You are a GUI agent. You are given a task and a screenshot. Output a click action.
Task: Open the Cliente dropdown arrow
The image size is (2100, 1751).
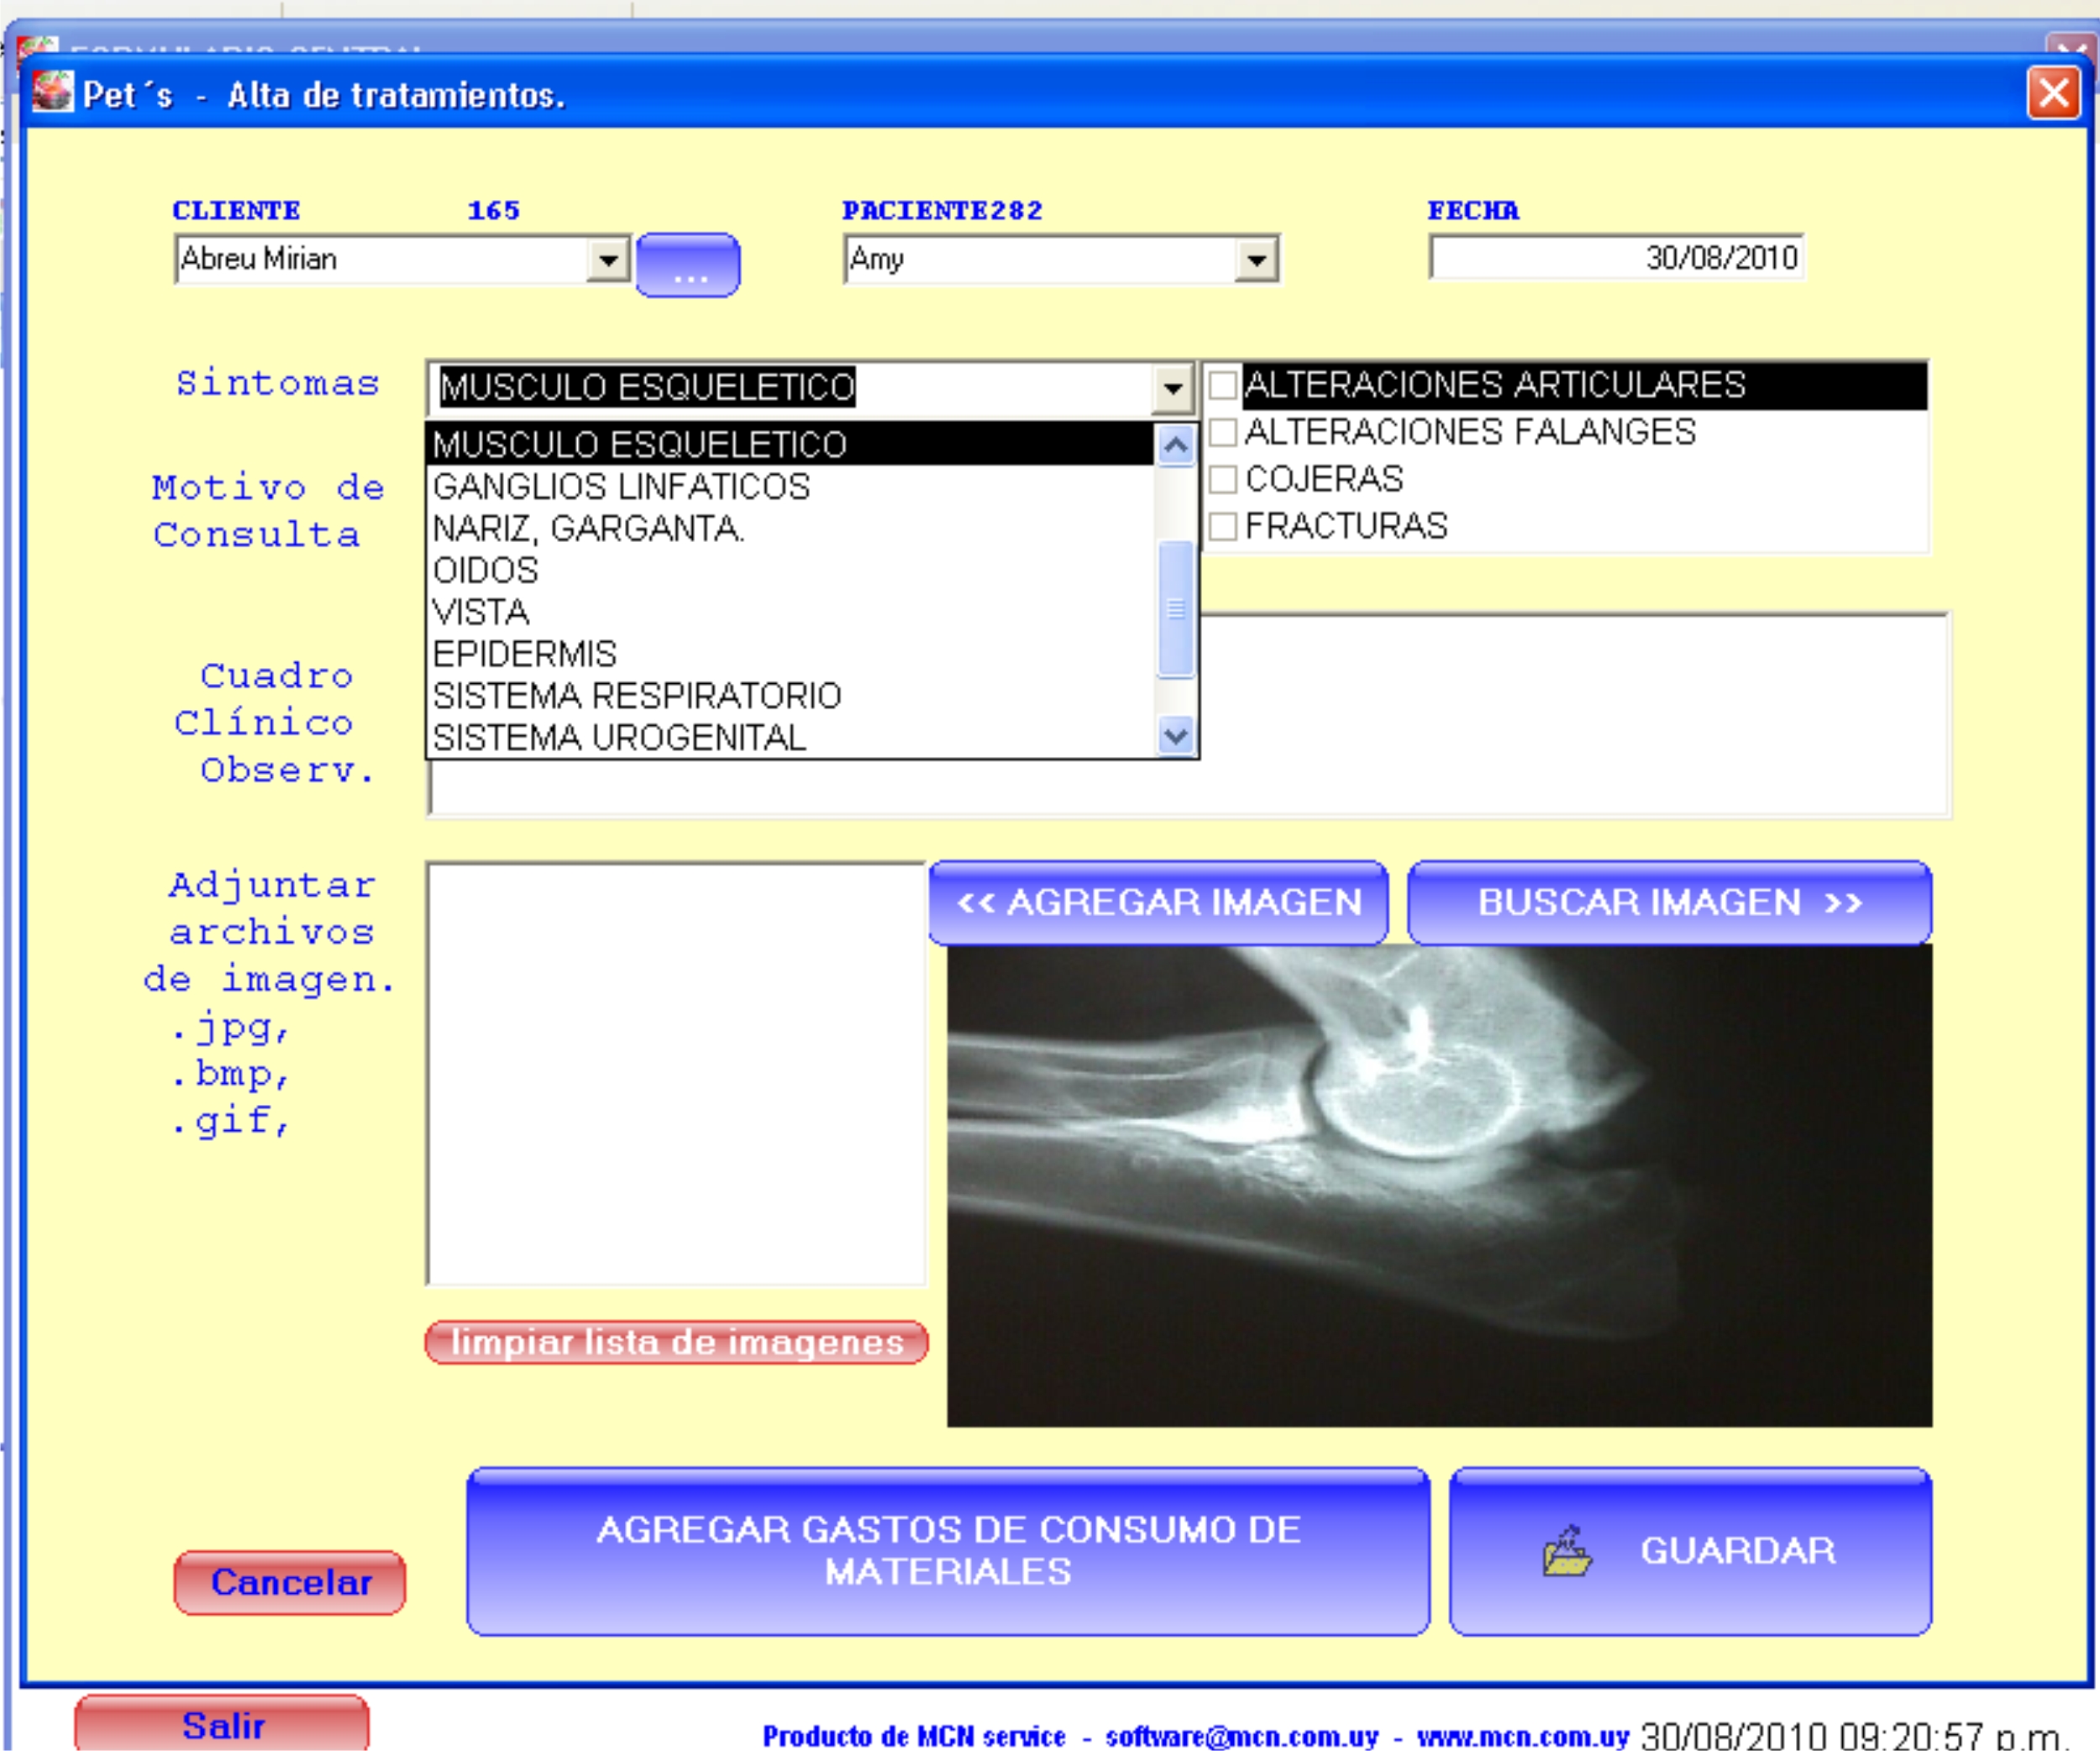(607, 261)
